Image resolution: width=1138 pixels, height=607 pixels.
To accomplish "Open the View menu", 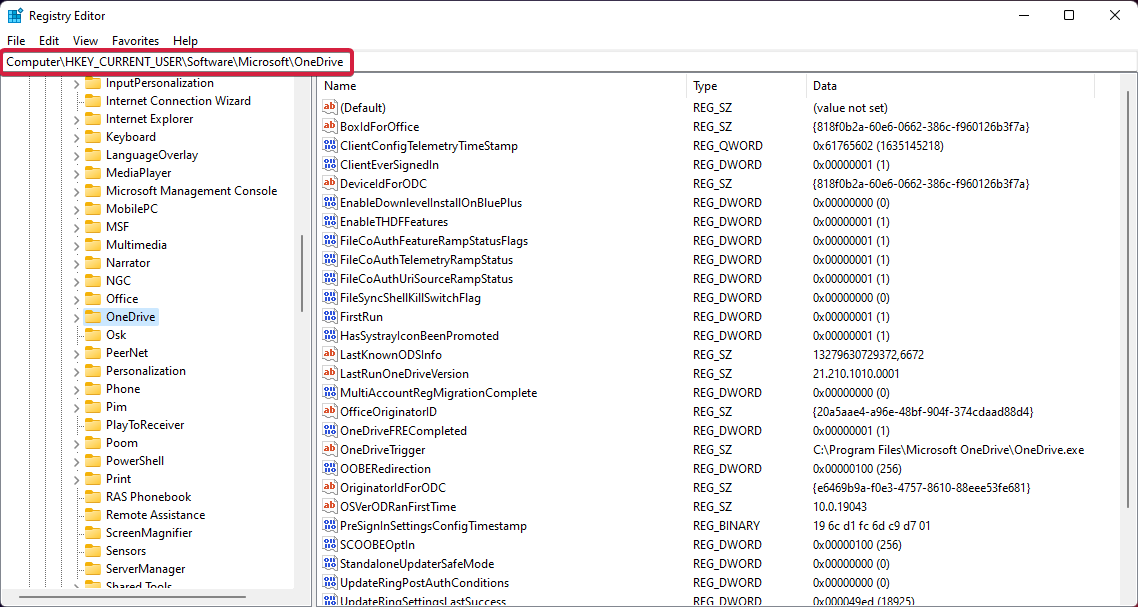I will point(86,41).
